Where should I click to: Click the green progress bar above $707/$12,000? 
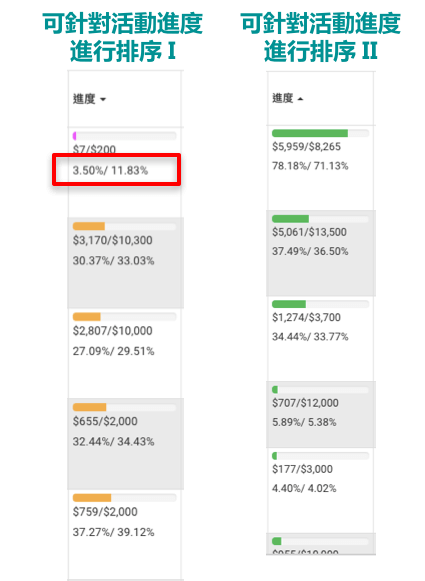click(321, 389)
